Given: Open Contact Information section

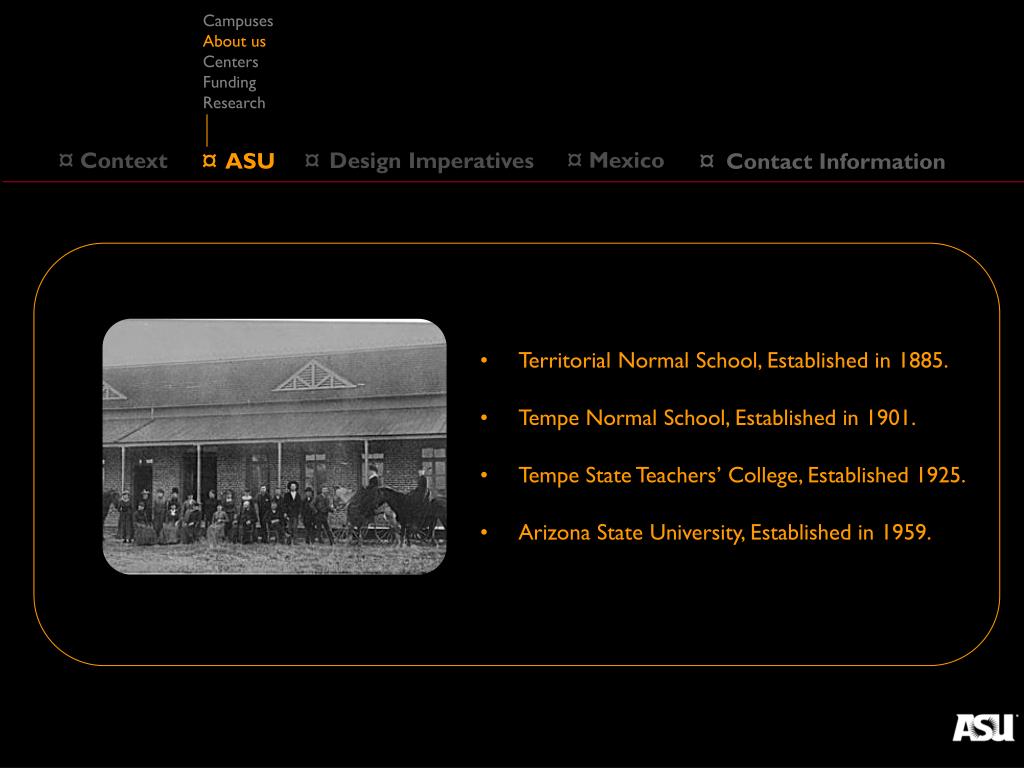Looking at the screenshot, I should [x=835, y=161].
